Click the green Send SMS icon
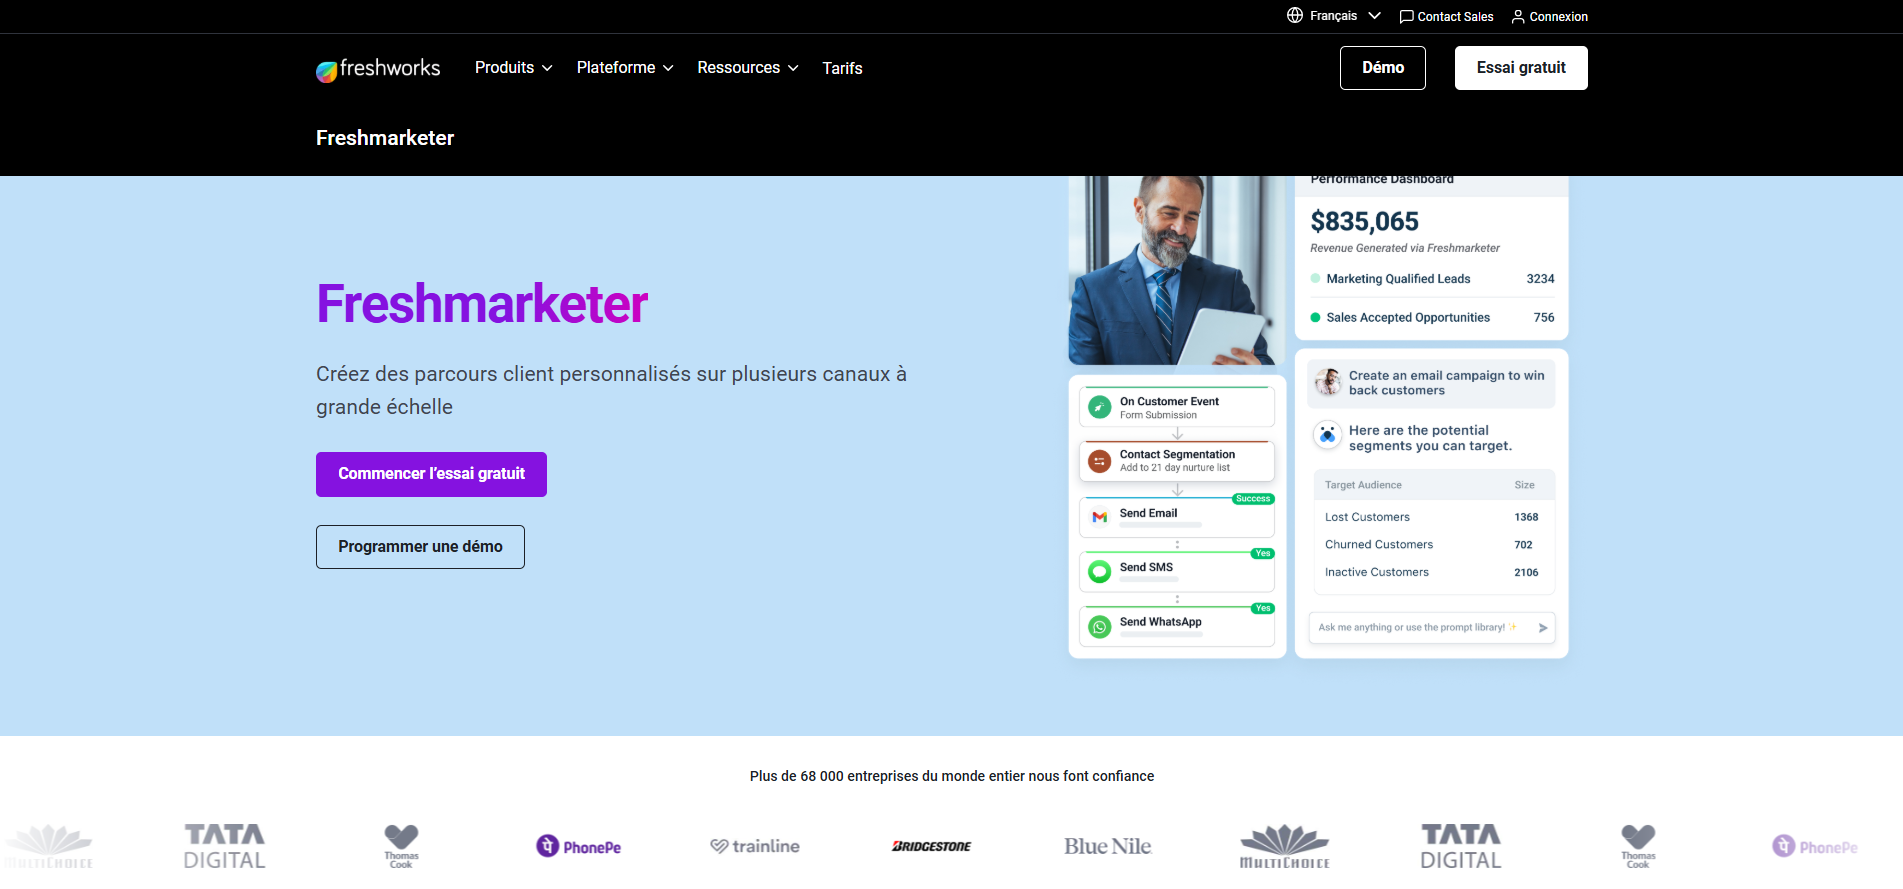Screen dimensions: 1903x889 [1100, 572]
